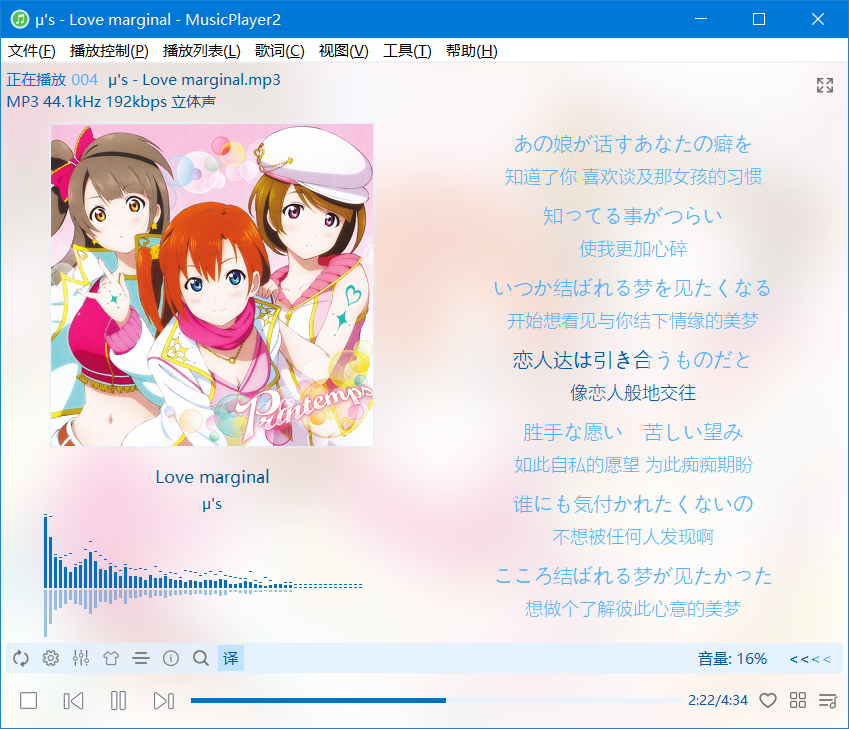Click the MP3 44.1kHz 192kbps format info
The image size is (849, 729).
[x=111, y=102]
